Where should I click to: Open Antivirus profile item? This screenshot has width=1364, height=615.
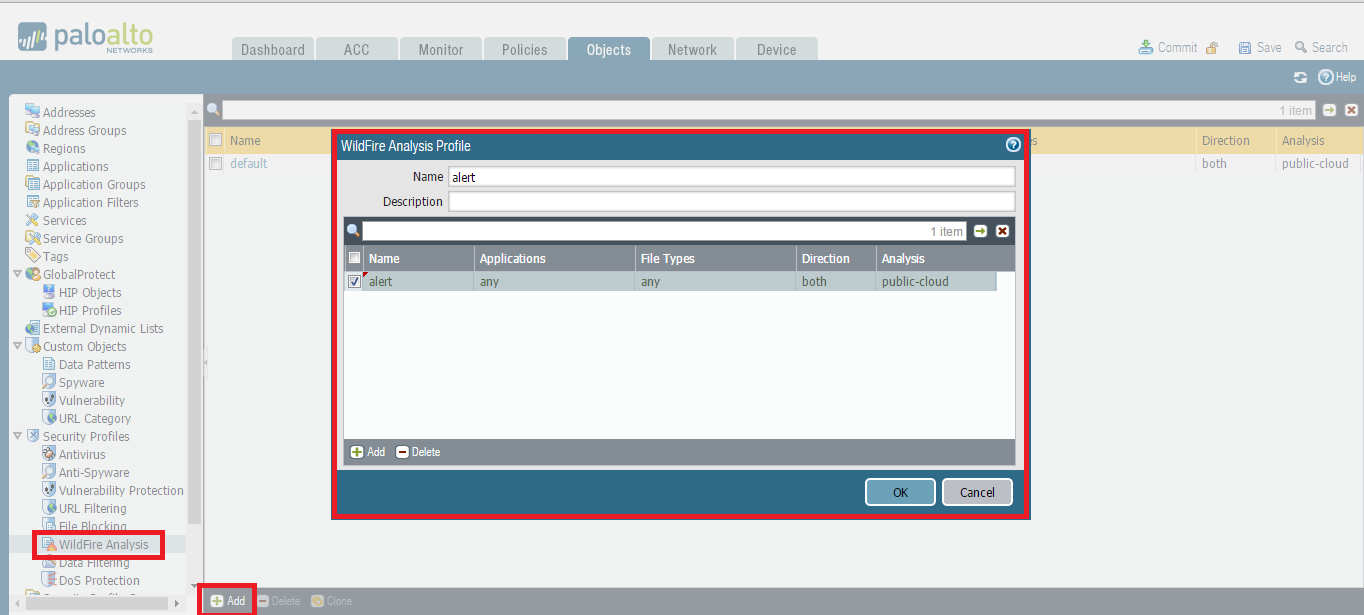[x=82, y=454]
